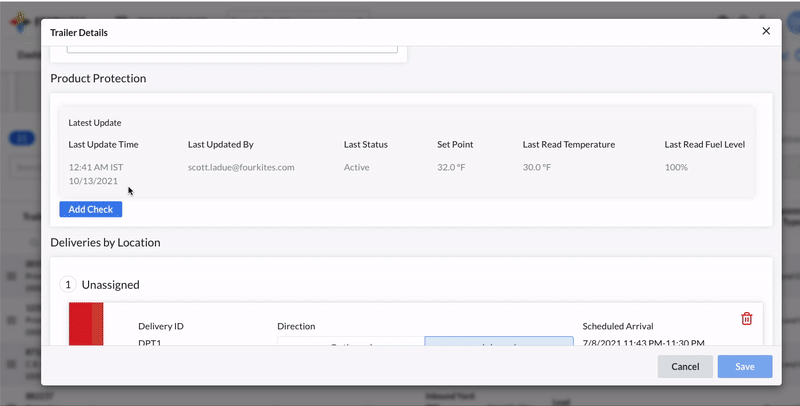Click the Product Protection section heading

pyautogui.click(x=98, y=78)
